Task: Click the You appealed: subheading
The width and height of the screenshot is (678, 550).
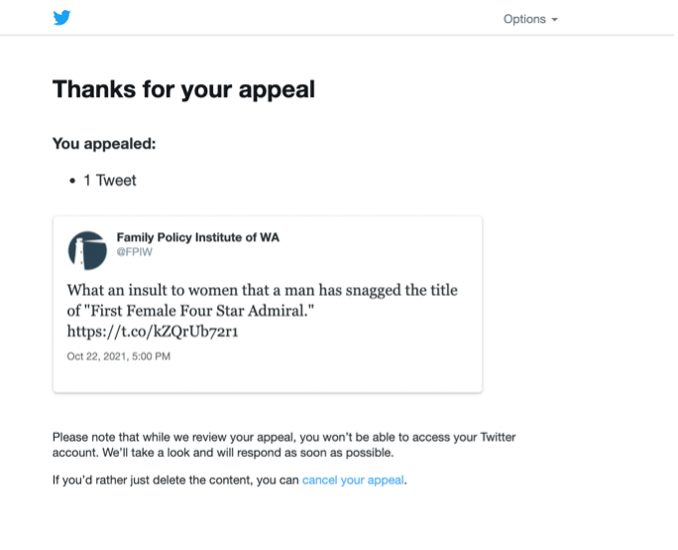Action: tap(104, 144)
